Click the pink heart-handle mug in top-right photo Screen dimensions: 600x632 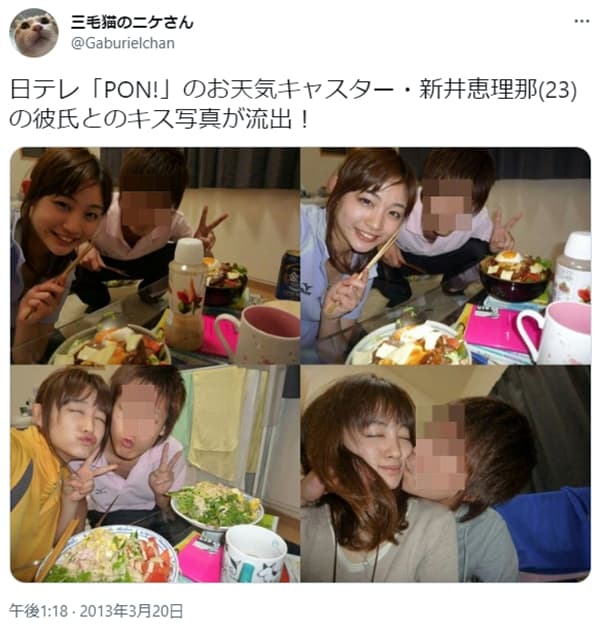558,333
